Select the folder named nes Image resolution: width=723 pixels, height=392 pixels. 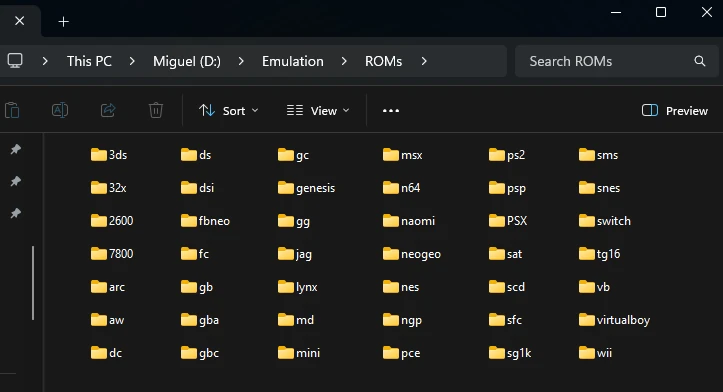pos(401,287)
